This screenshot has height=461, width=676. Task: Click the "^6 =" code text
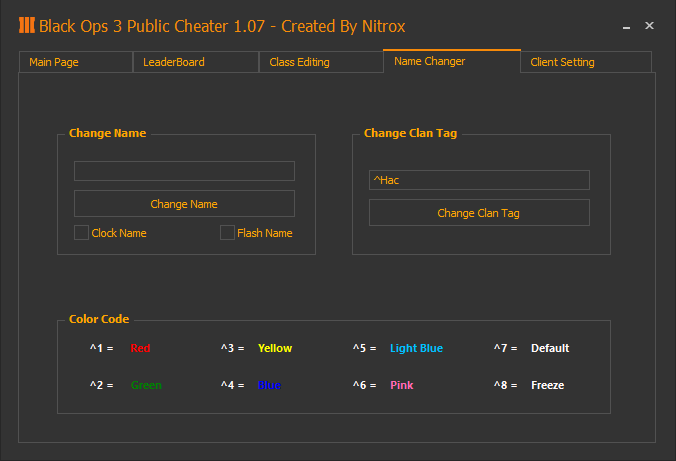[365, 385]
